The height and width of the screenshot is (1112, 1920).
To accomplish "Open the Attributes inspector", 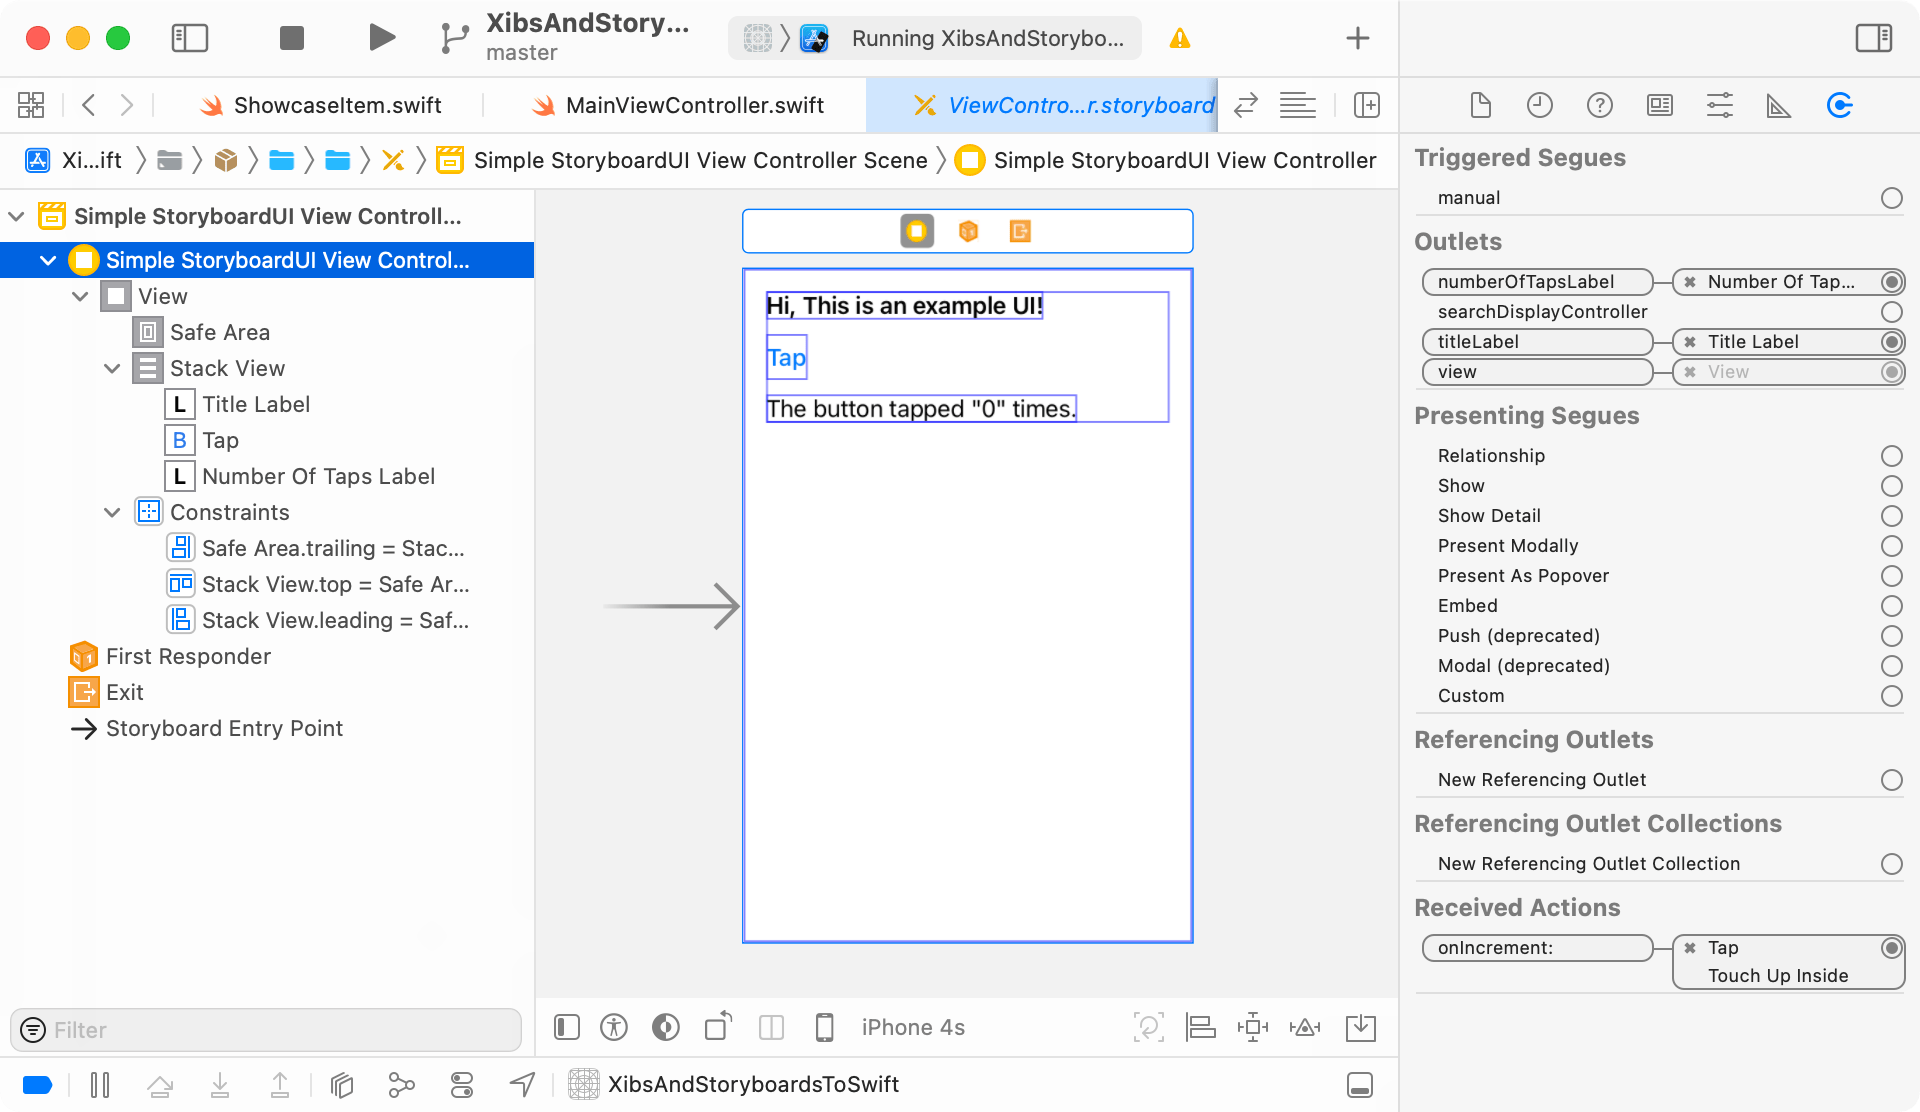I will (1720, 105).
